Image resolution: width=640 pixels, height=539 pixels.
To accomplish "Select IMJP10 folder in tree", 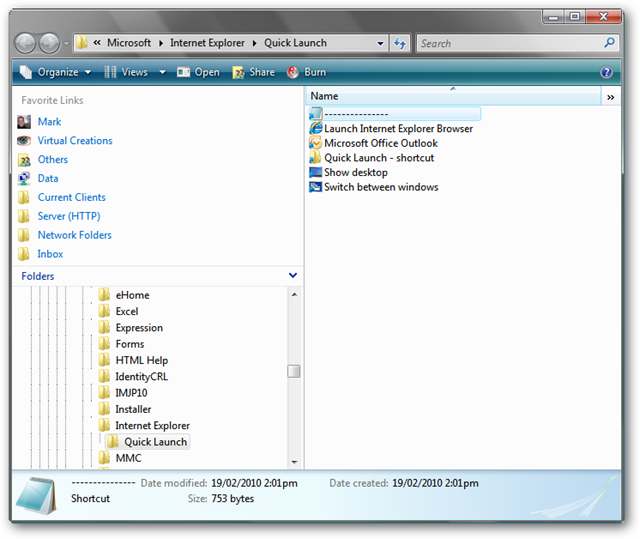I will [x=131, y=393].
